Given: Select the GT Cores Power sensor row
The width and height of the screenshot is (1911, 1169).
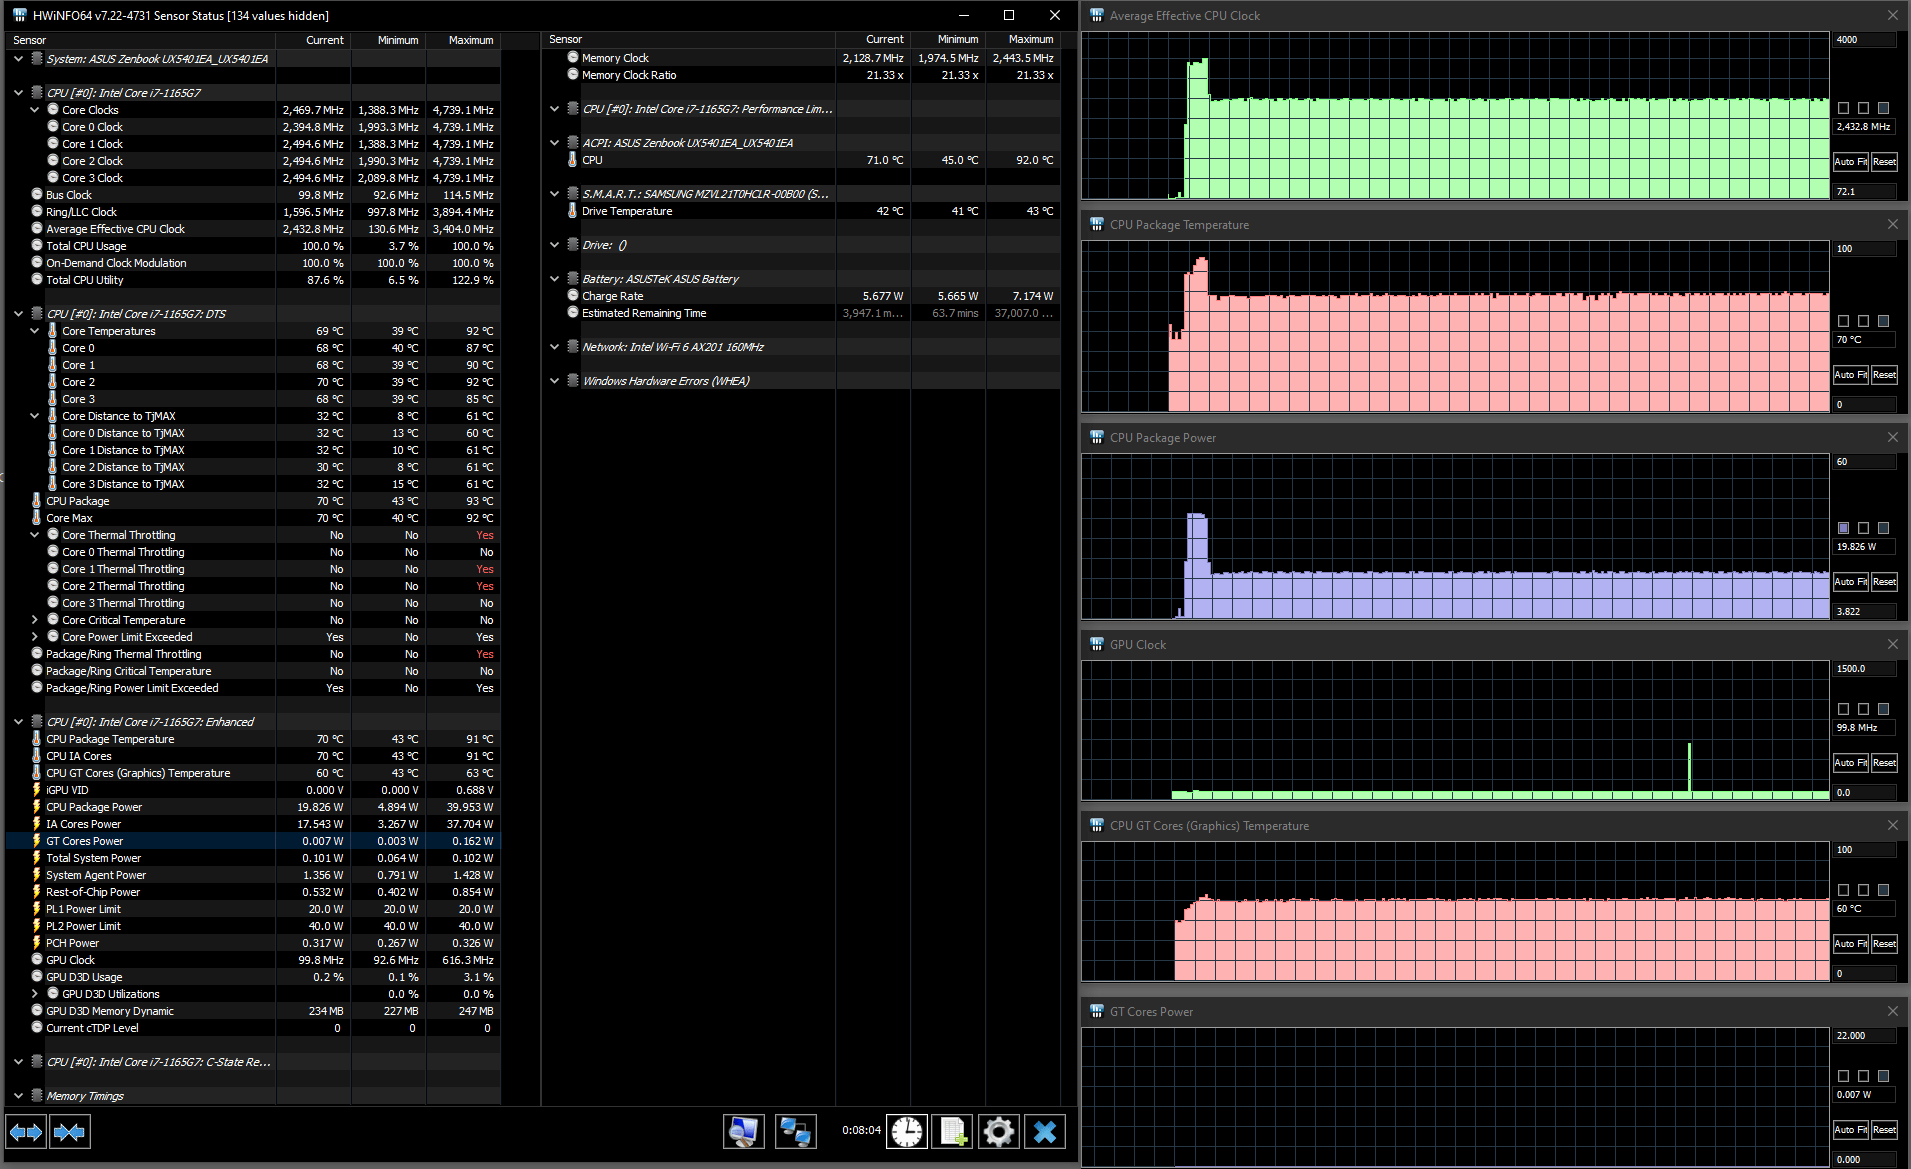Looking at the screenshot, I should [85, 841].
